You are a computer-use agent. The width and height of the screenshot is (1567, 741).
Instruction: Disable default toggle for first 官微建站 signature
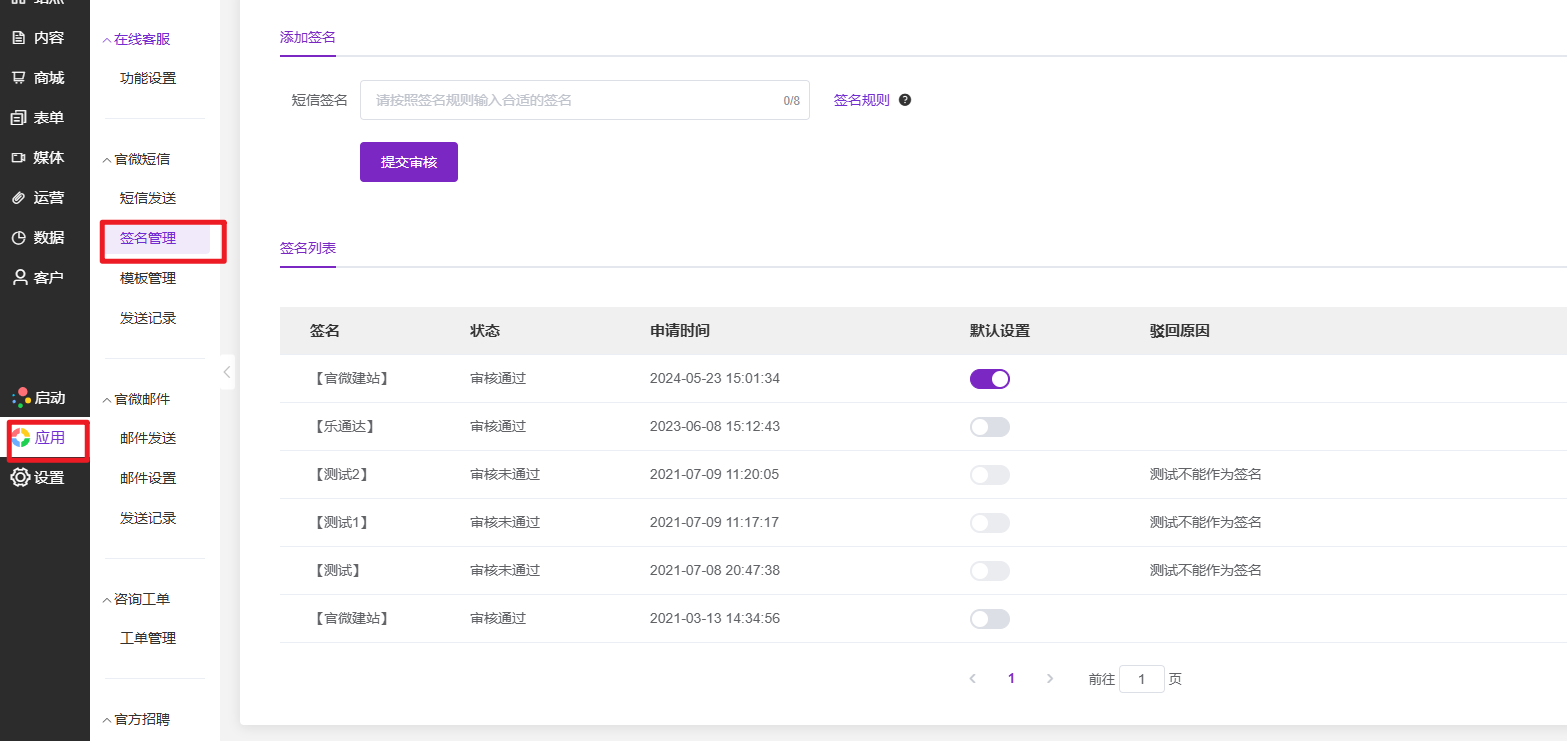click(989, 379)
